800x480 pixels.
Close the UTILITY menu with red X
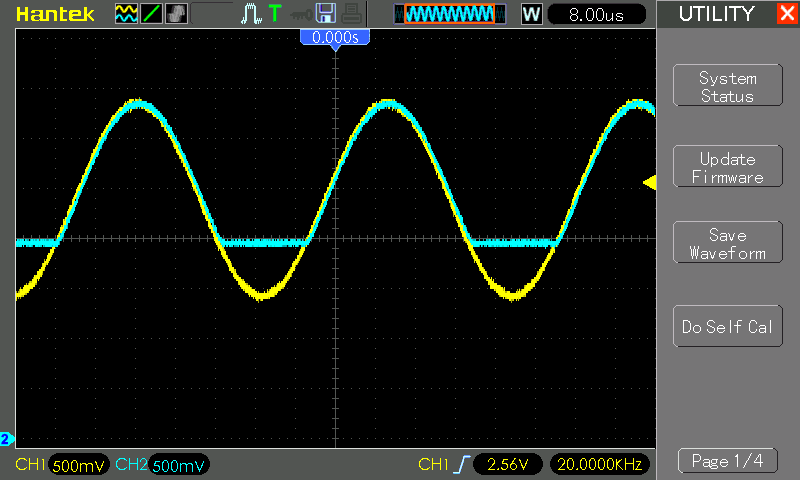(788, 13)
